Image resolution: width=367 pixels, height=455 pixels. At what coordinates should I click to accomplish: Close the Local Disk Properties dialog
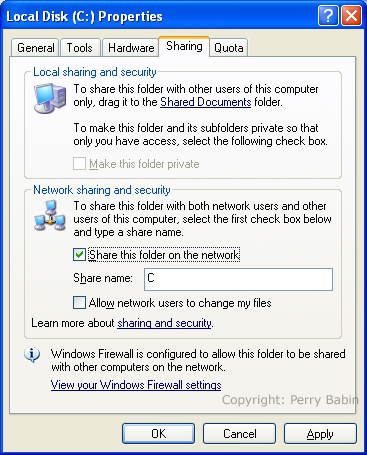coord(351,16)
